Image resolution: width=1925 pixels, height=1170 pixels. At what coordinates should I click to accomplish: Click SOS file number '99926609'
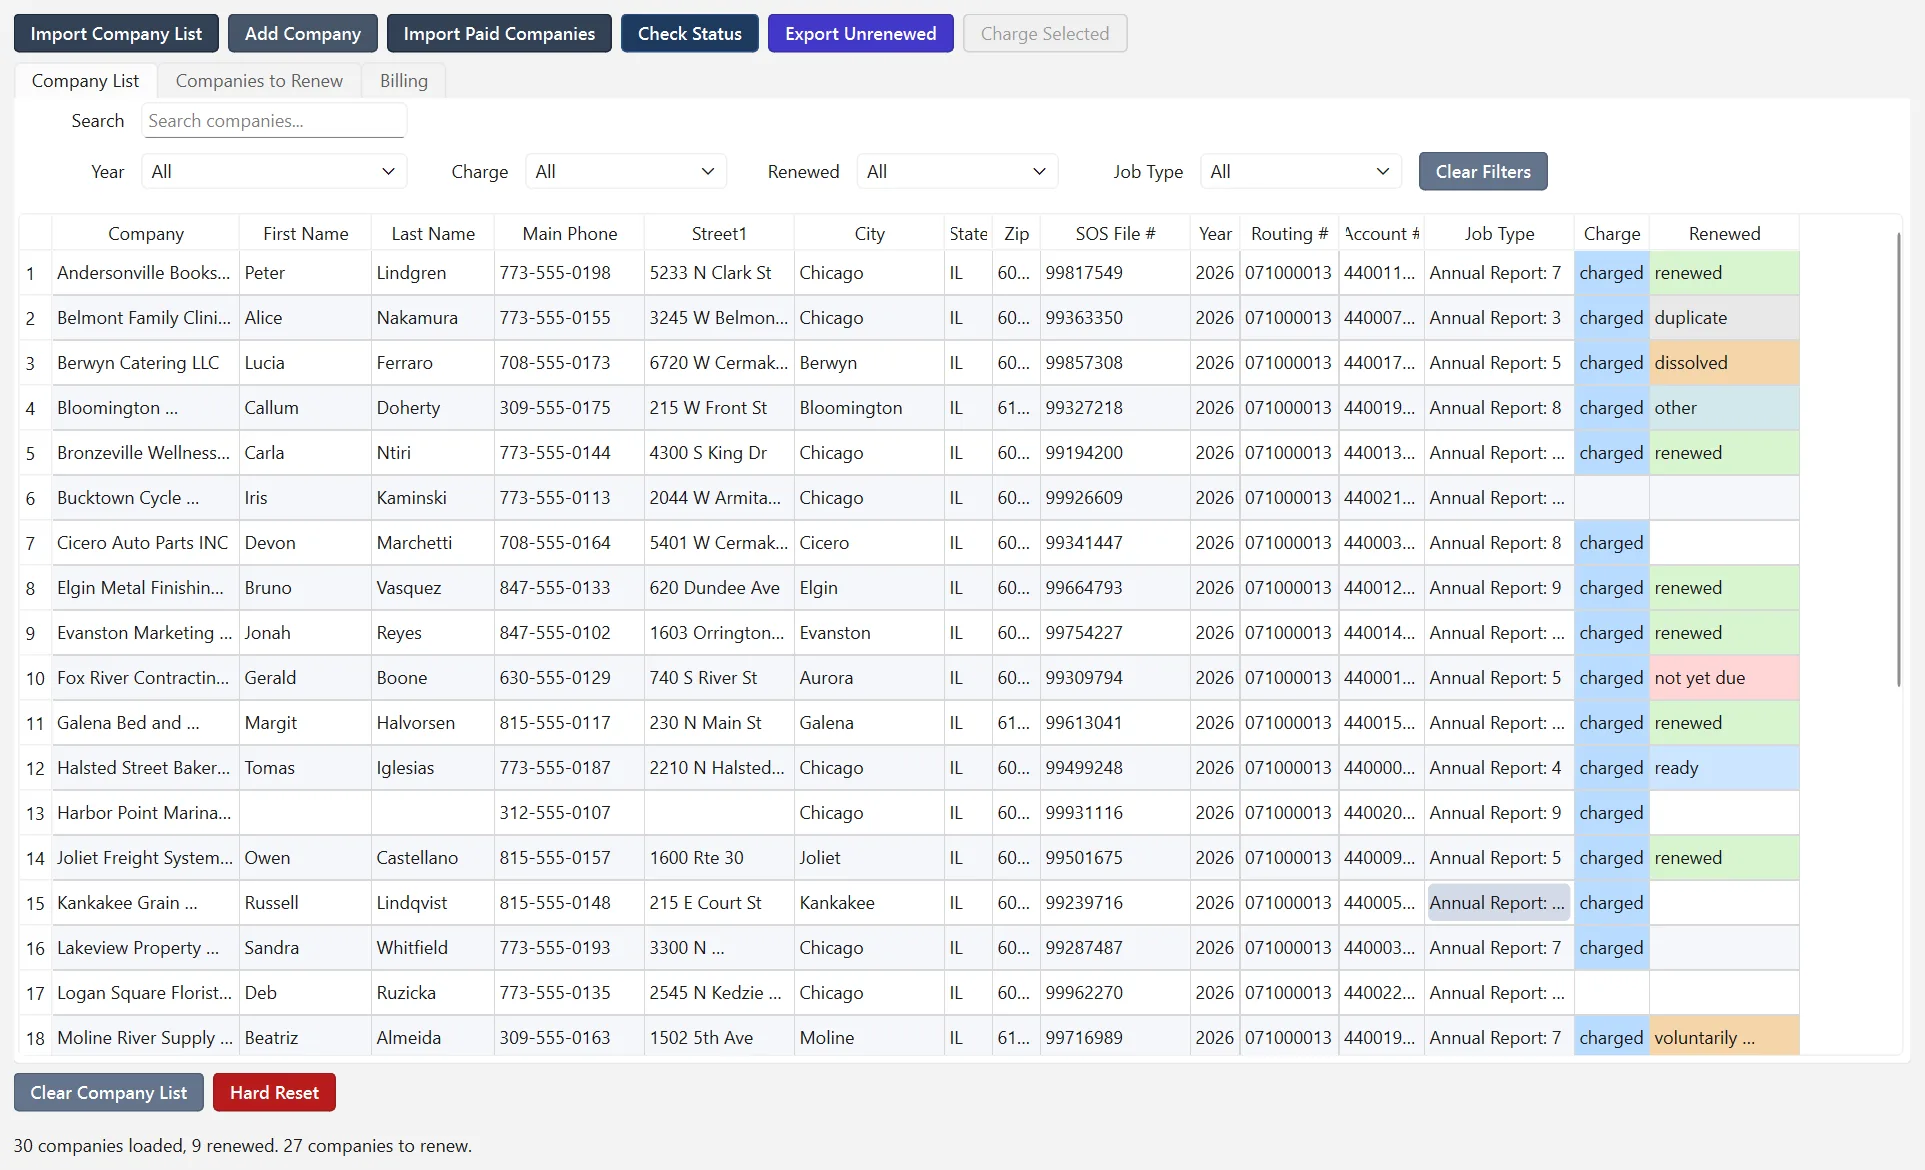click(x=1115, y=498)
